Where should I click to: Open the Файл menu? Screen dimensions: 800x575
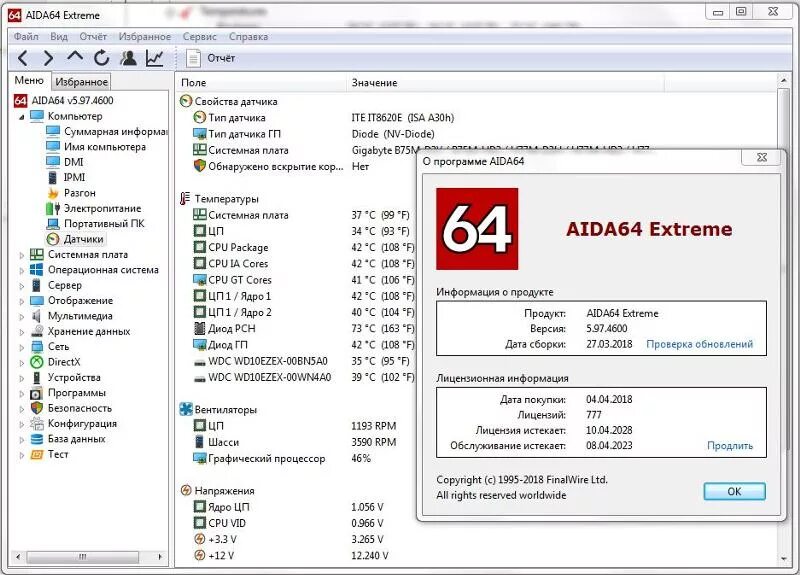click(26, 37)
